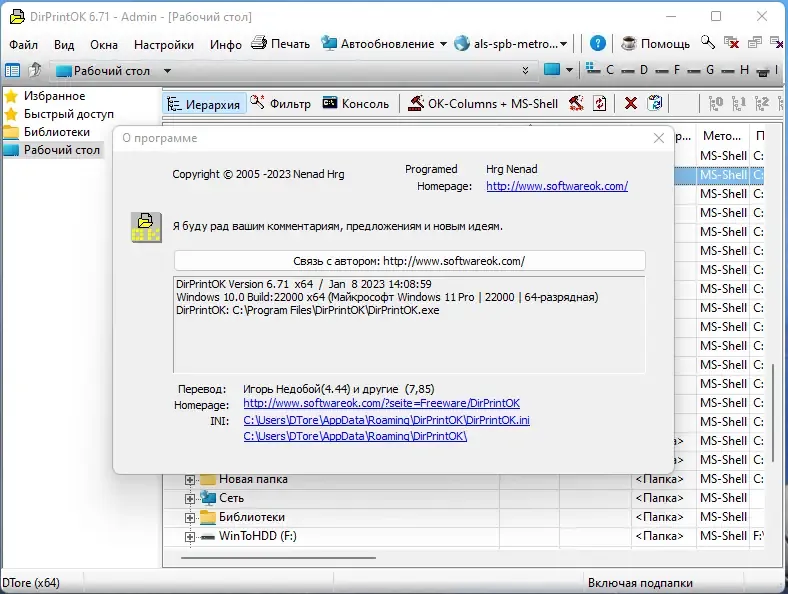Image resolution: width=788 pixels, height=594 pixels.
Task: Open the dropdown arrow next to desktop icon
Action: tap(569, 70)
